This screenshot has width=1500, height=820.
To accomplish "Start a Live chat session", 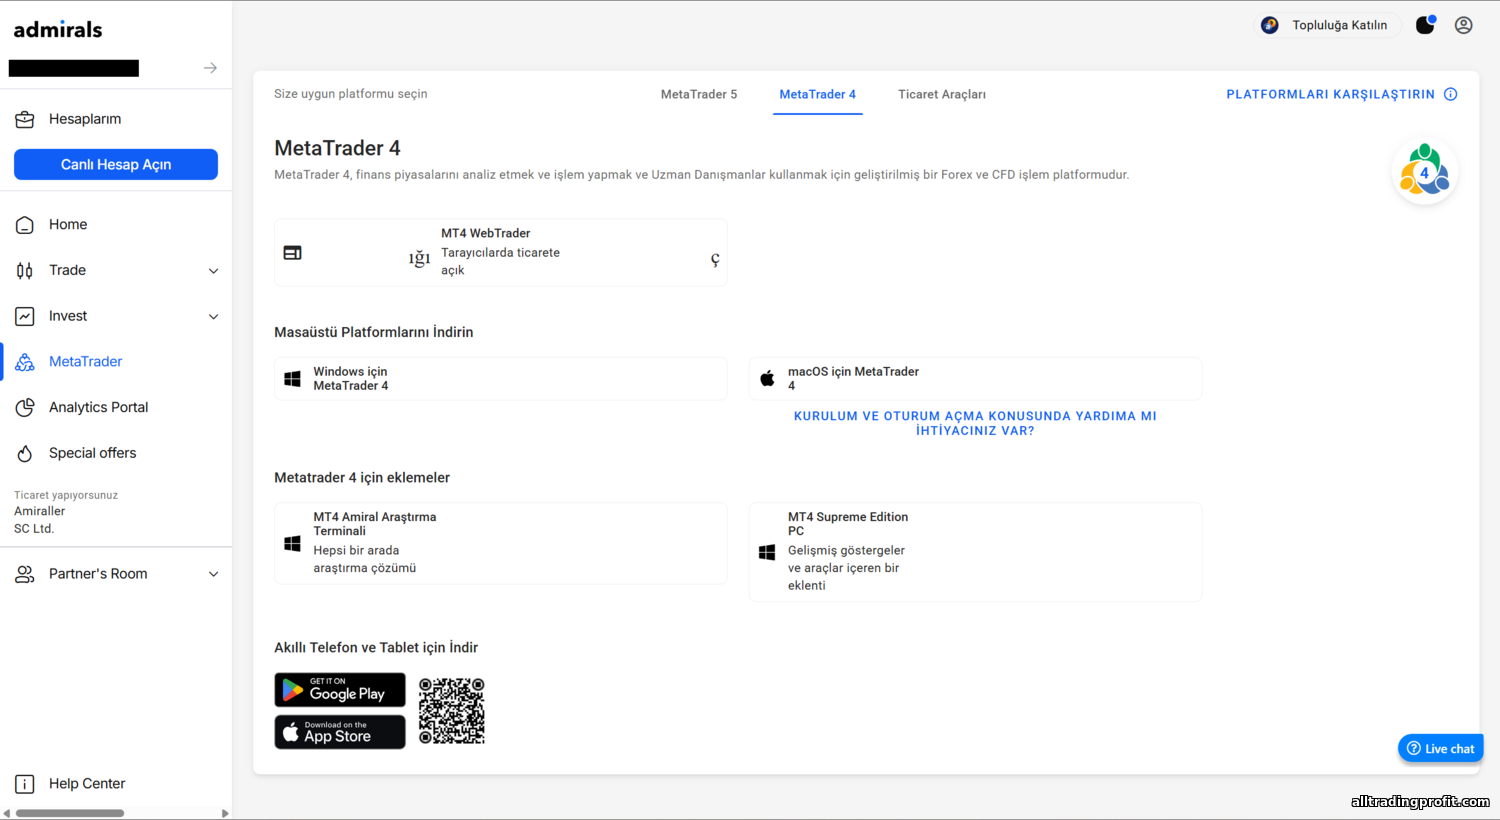I will (1440, 748).
